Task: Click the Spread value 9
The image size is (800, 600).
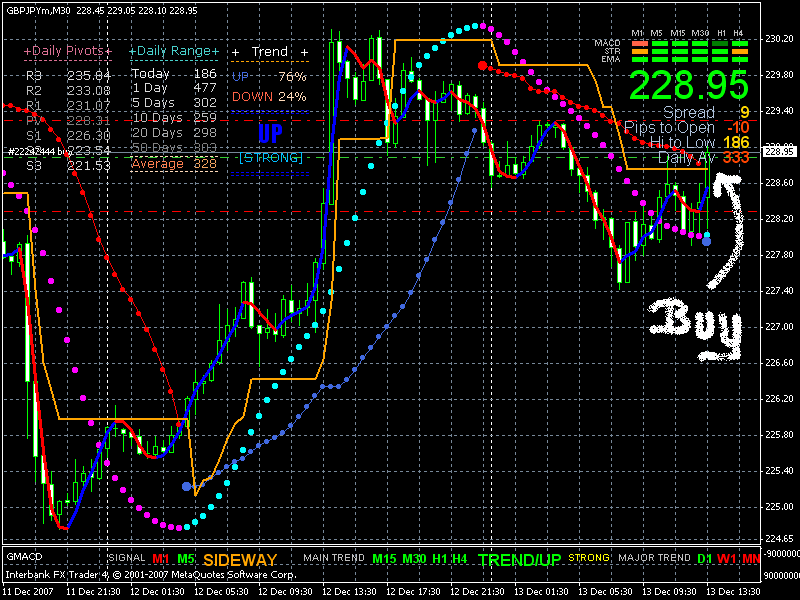Action: click(x=745, y=112)
